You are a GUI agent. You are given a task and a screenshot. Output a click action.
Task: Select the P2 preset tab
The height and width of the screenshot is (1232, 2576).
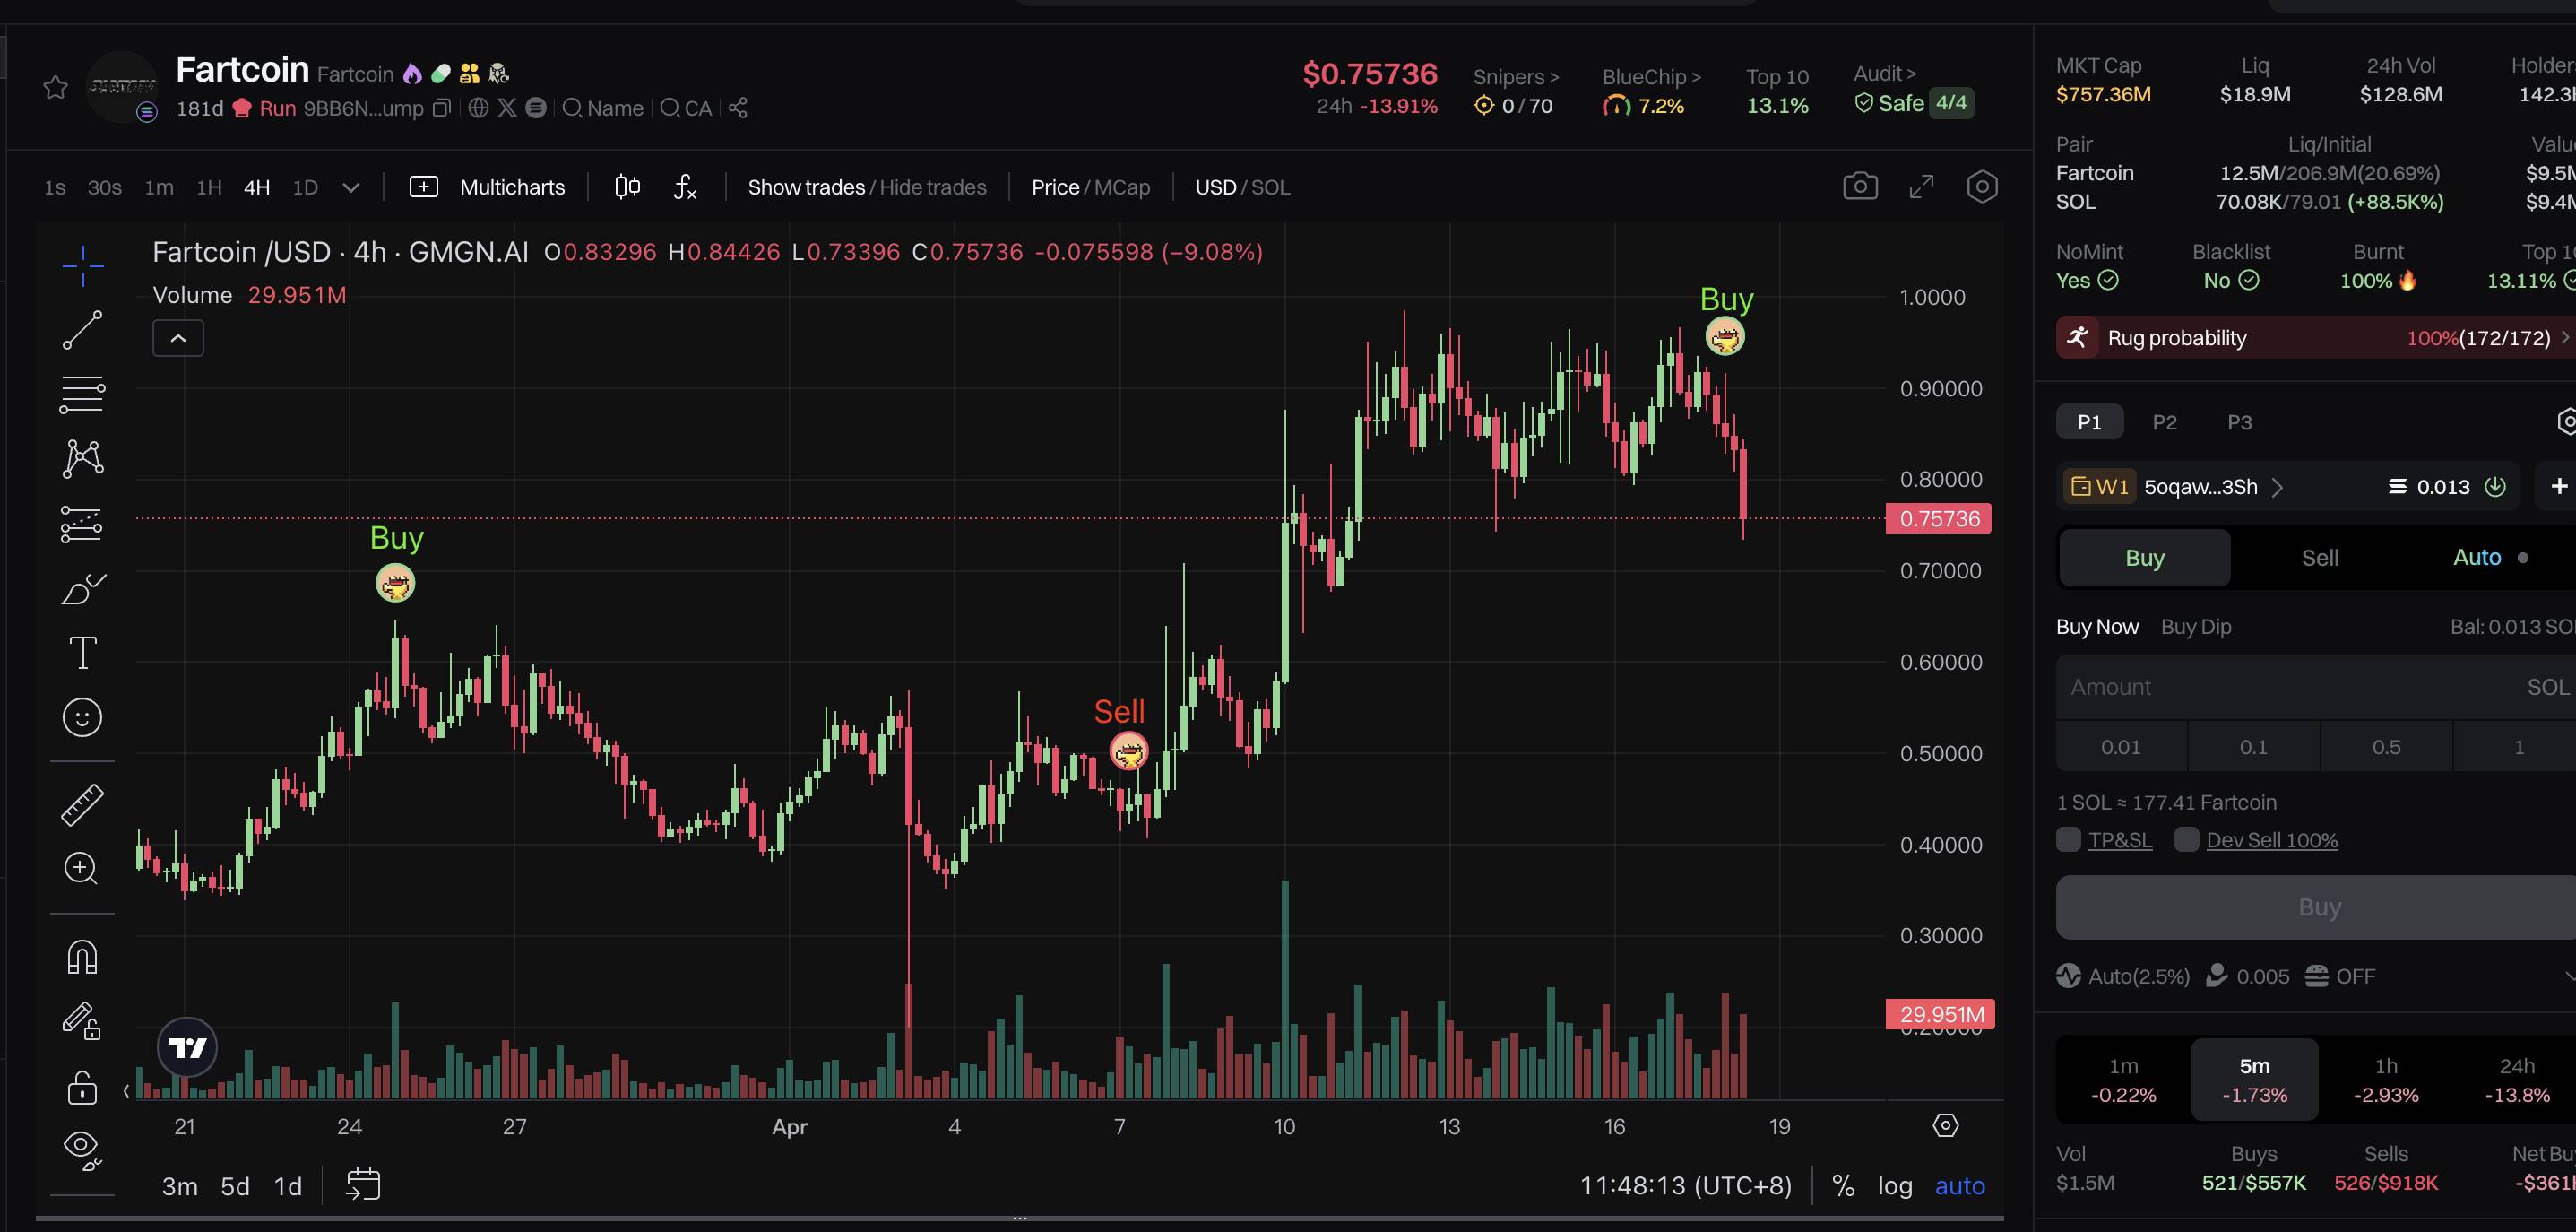pyautogui.click(x=2164, y=422)
